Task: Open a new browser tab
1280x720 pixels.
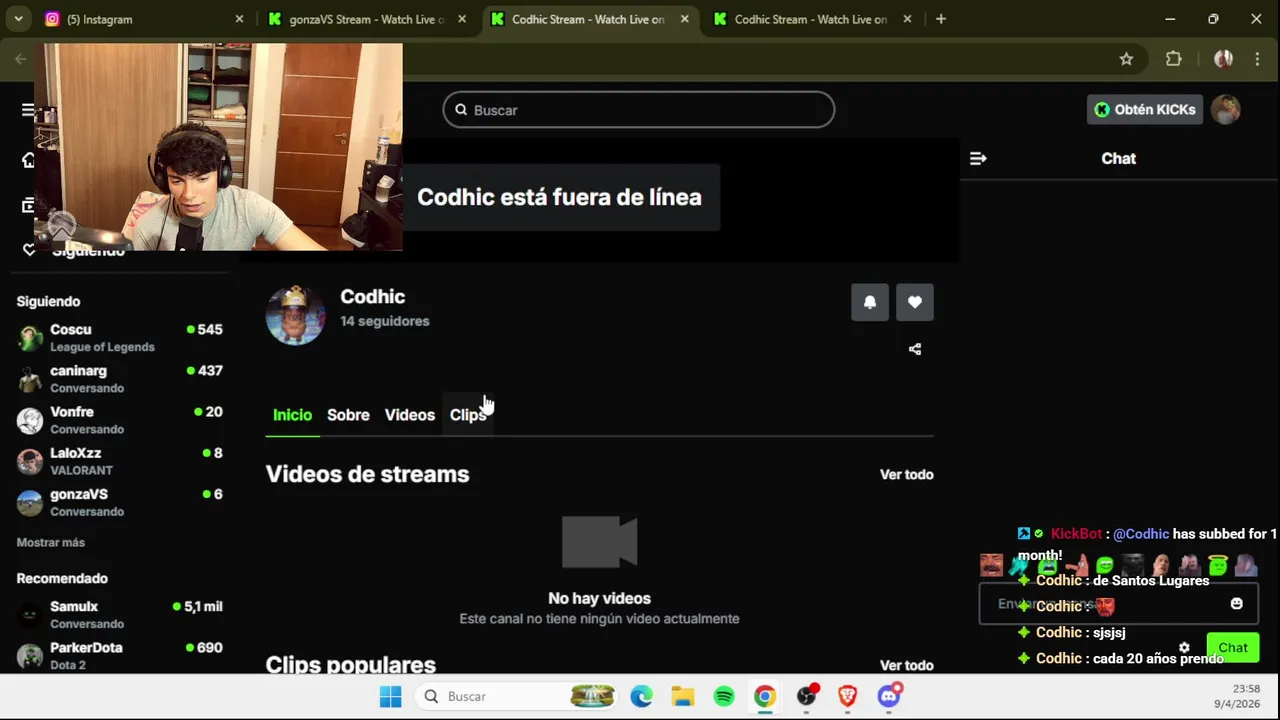Action: pos(940,19)
